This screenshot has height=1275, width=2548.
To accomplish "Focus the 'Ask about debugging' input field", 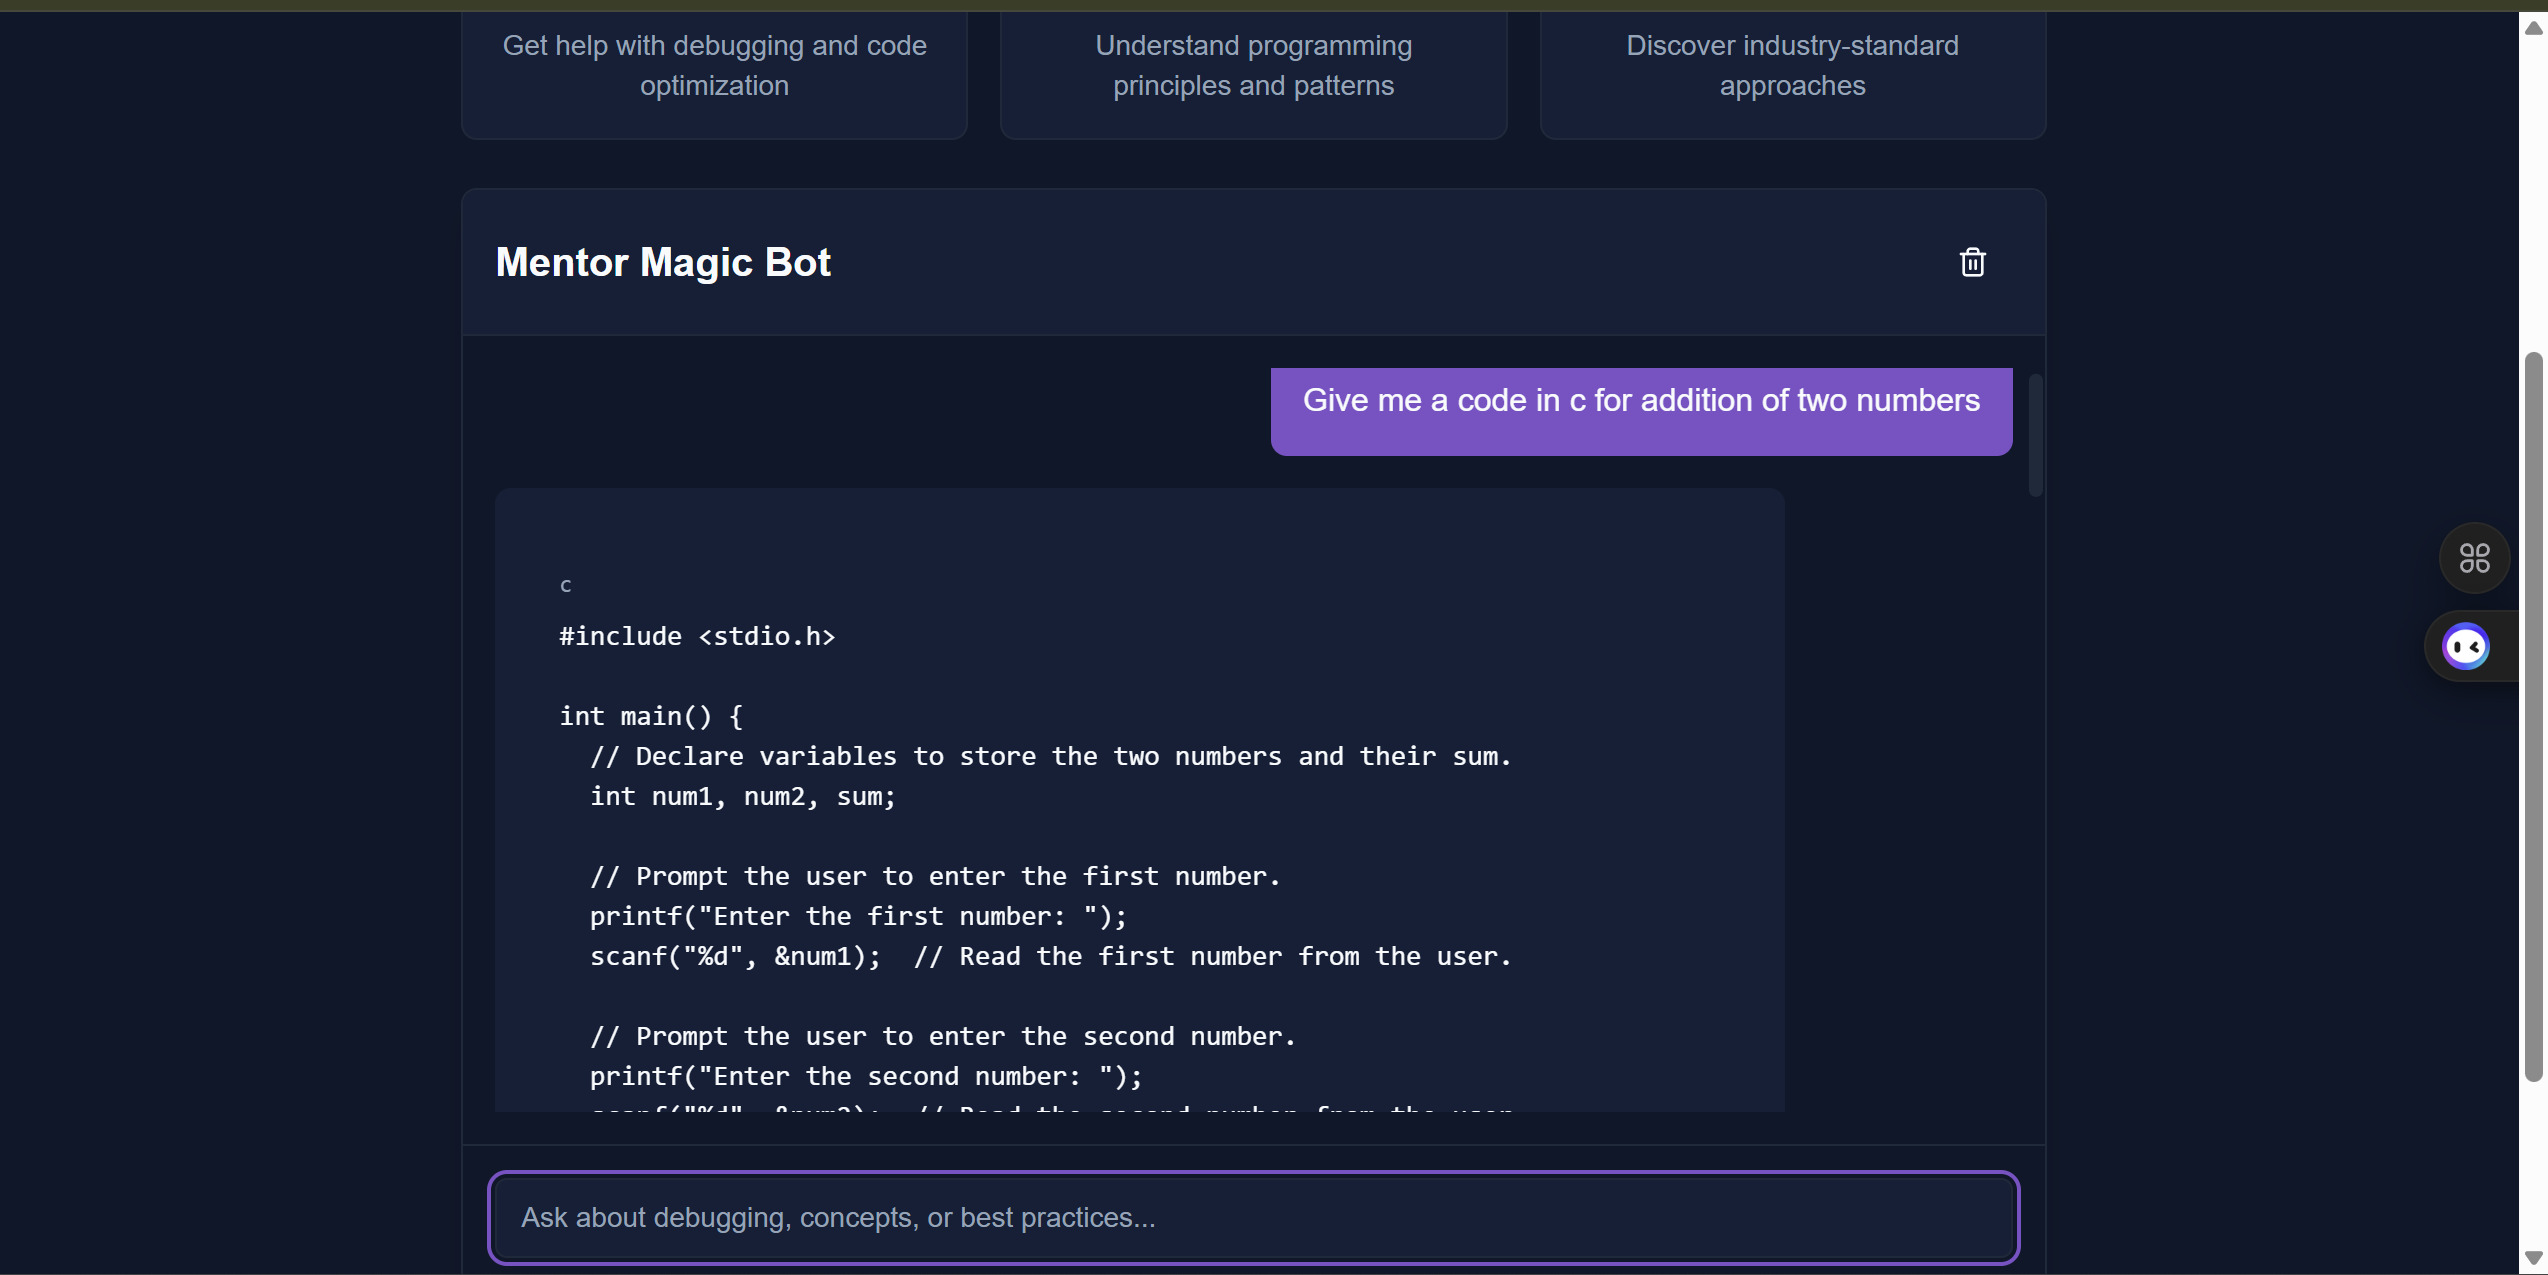I will [1252, 1217].
